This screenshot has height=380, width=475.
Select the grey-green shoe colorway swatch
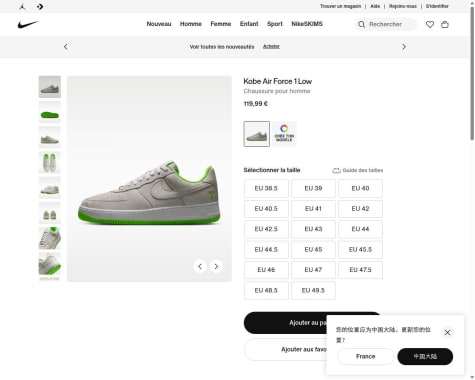point(257,134)
